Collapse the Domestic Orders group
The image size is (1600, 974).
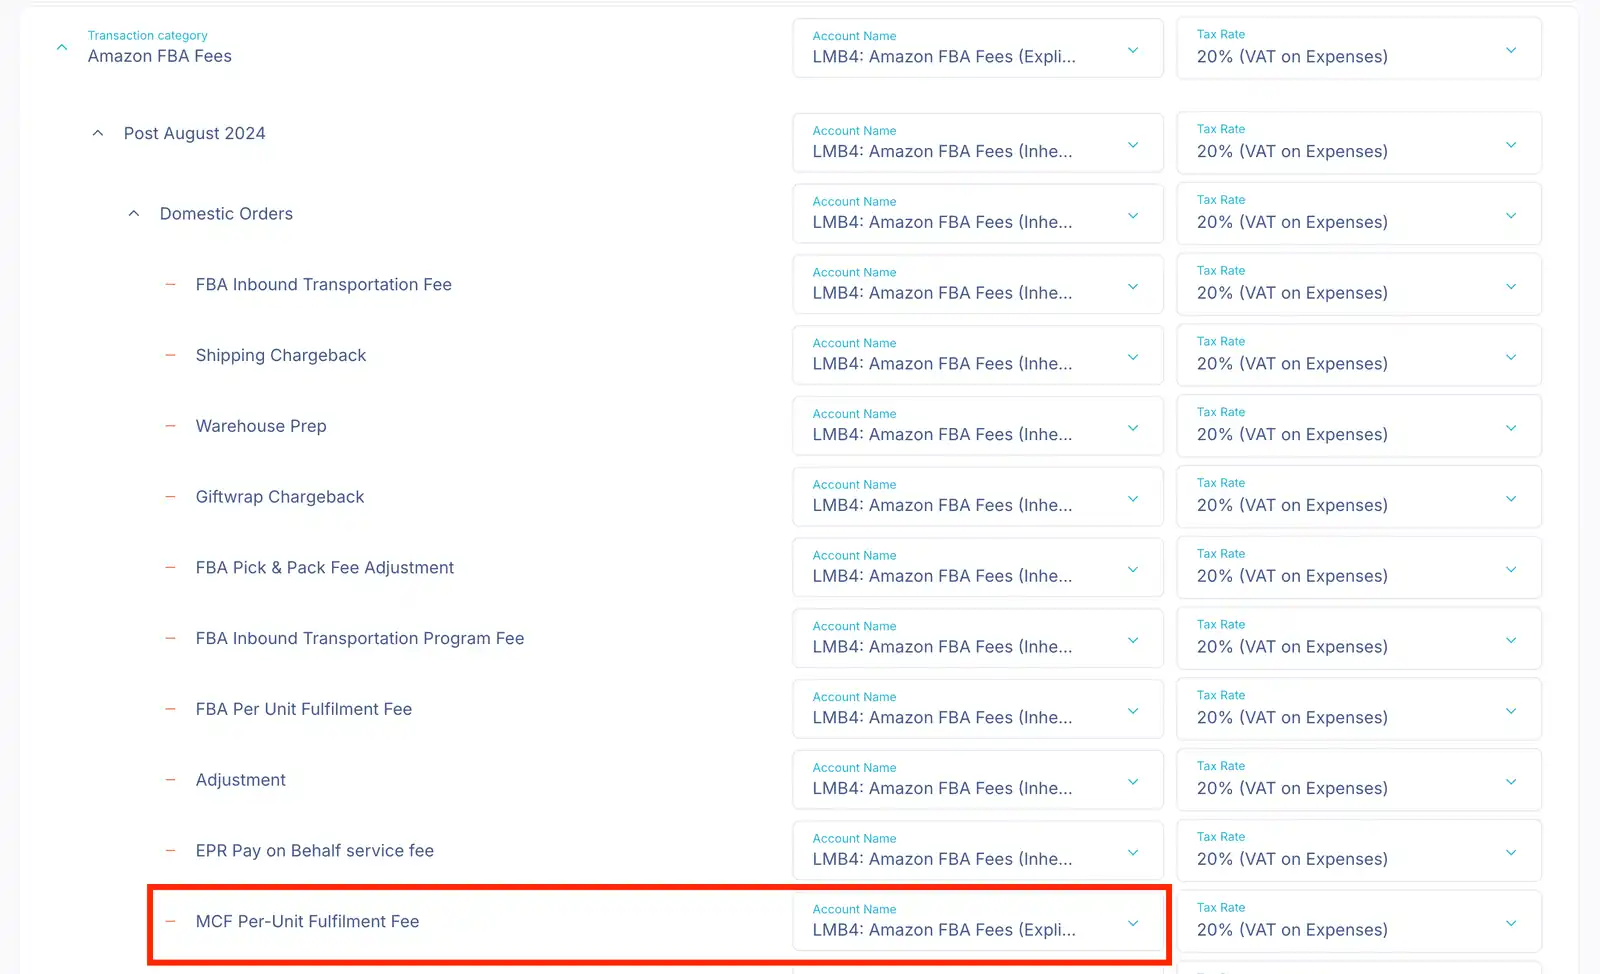pyautogui.click(x=134, y=213)
